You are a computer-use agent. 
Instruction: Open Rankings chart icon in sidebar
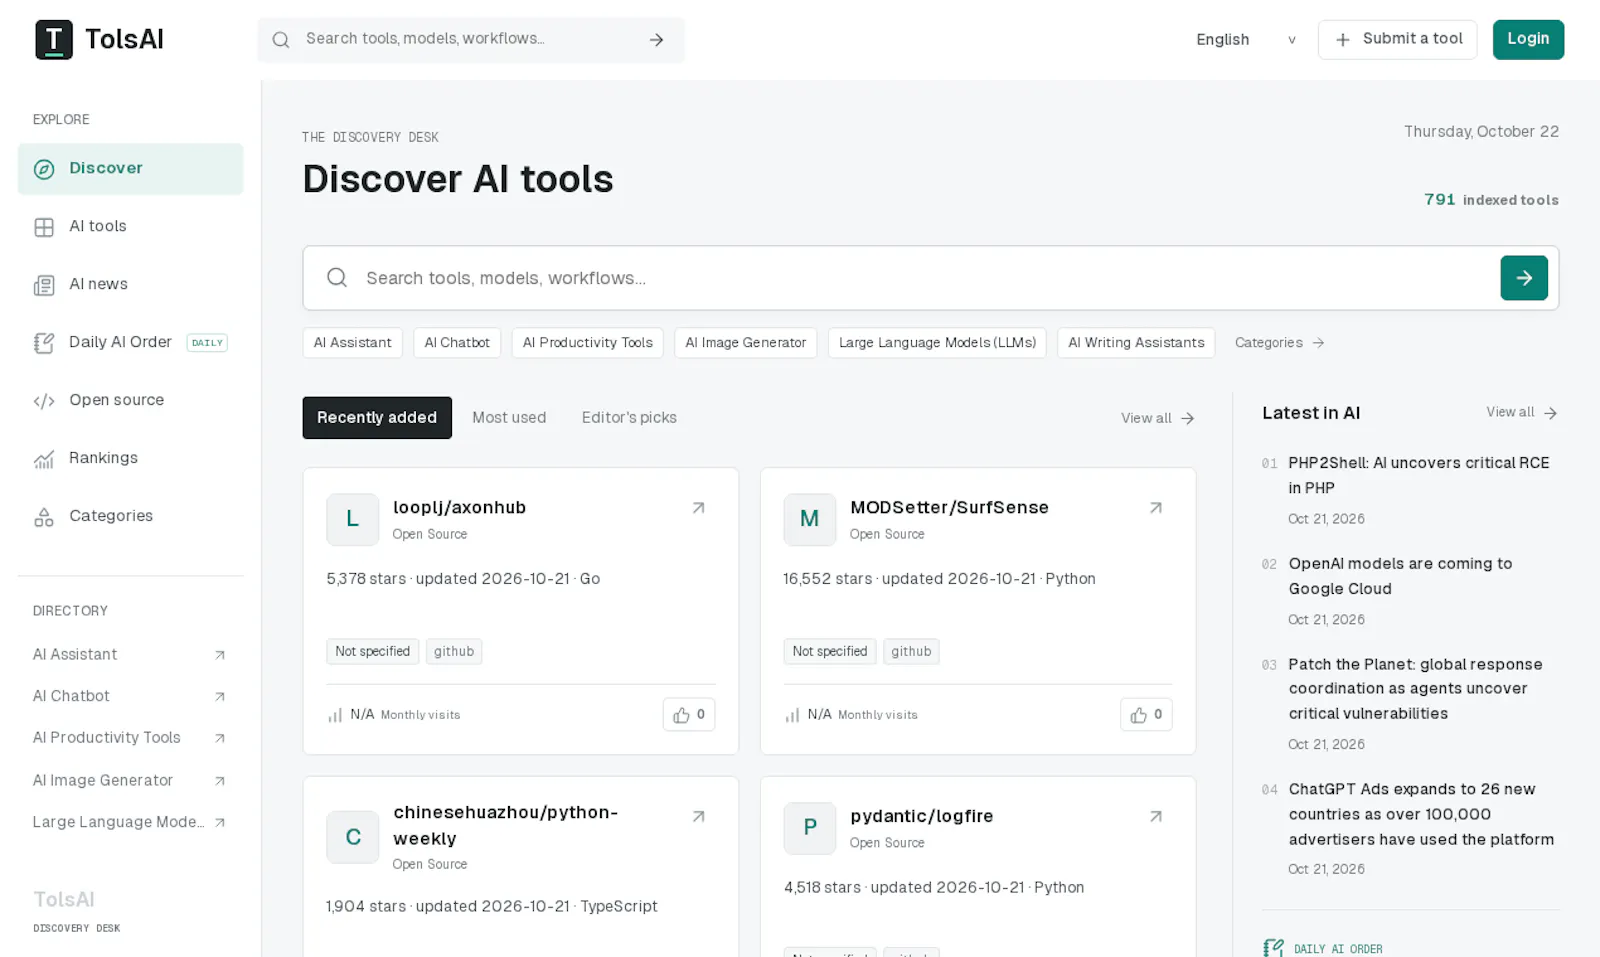44,459
